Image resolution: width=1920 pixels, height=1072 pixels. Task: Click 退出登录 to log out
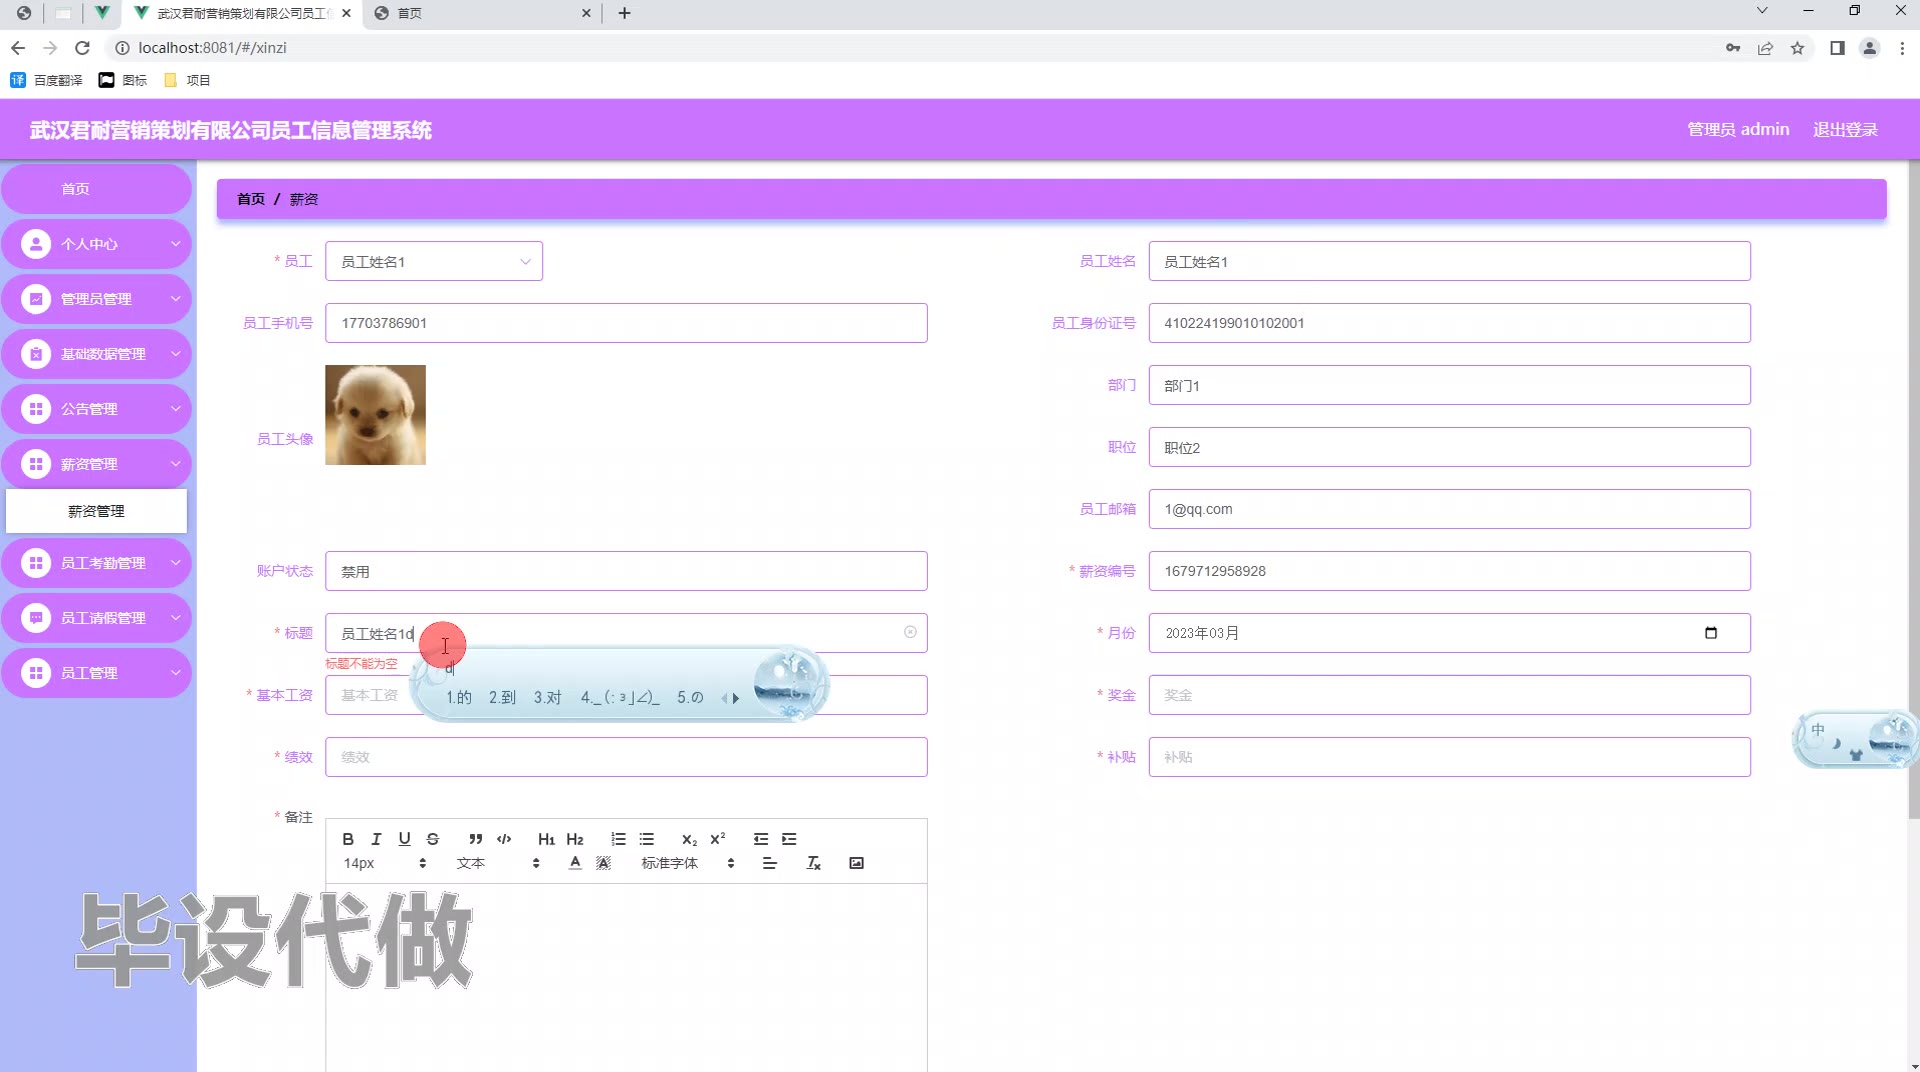point(1845,129)
